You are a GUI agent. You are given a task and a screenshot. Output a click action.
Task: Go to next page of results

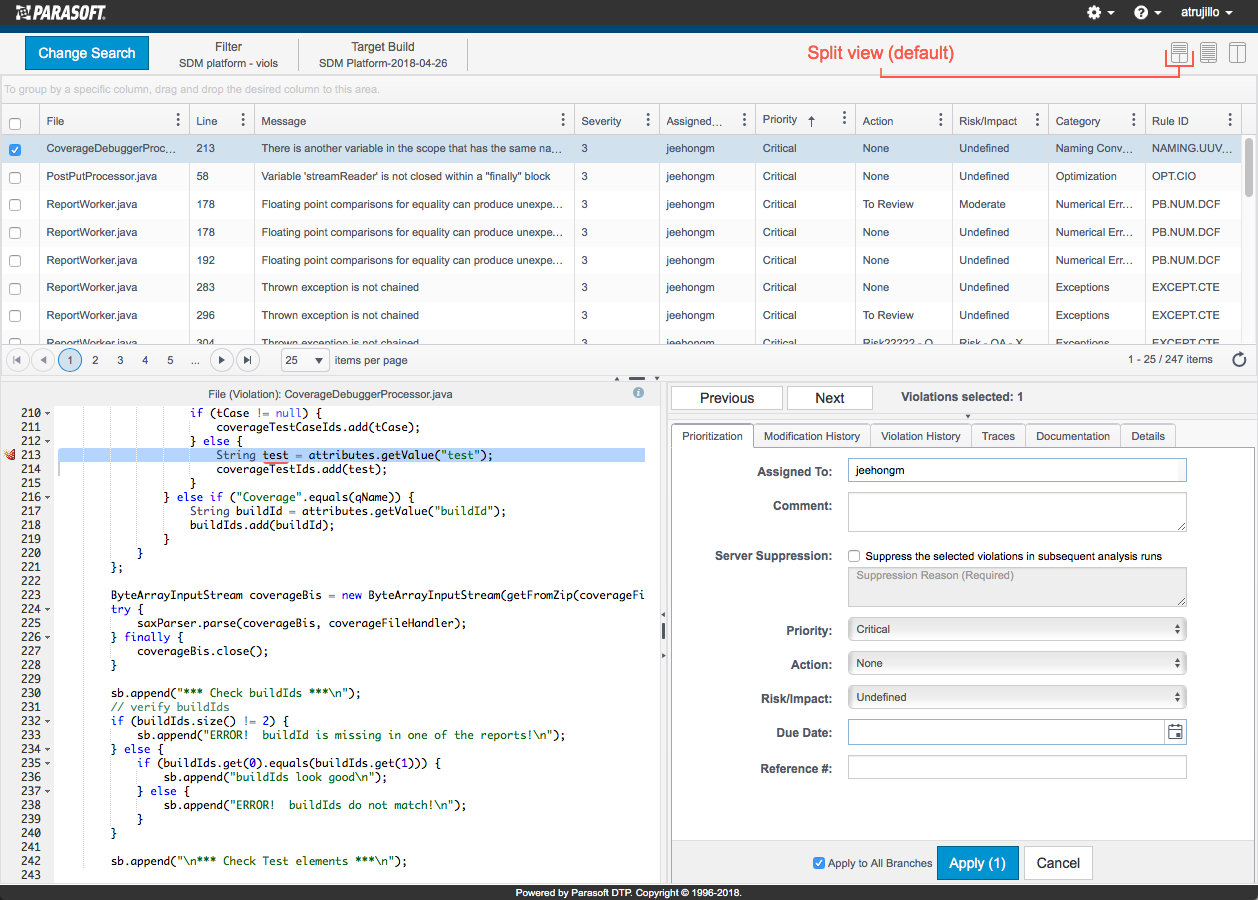222,360
